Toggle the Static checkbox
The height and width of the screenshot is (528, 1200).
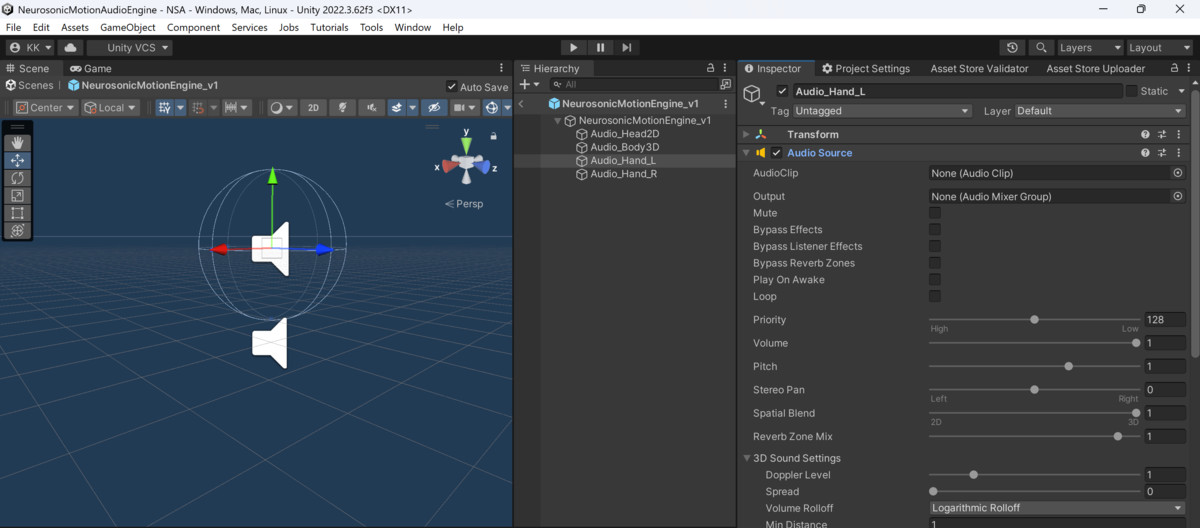[1131, 91]
